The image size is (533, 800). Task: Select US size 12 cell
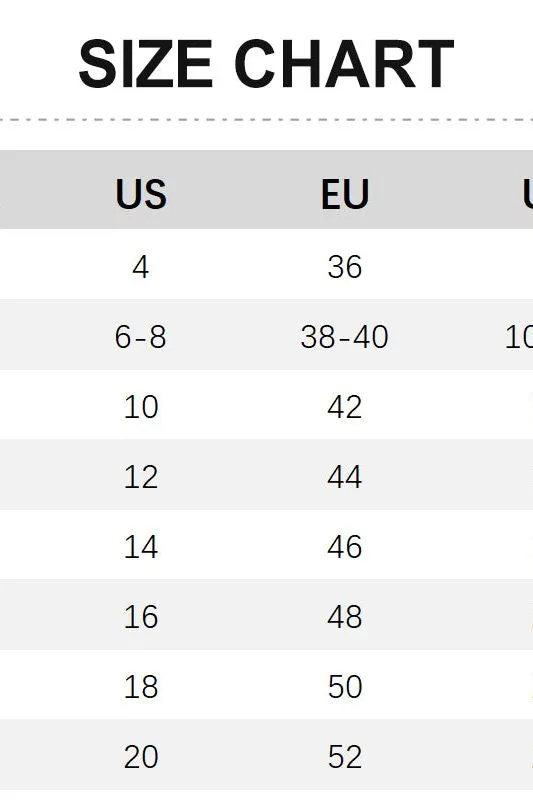(x=141, y=477)
